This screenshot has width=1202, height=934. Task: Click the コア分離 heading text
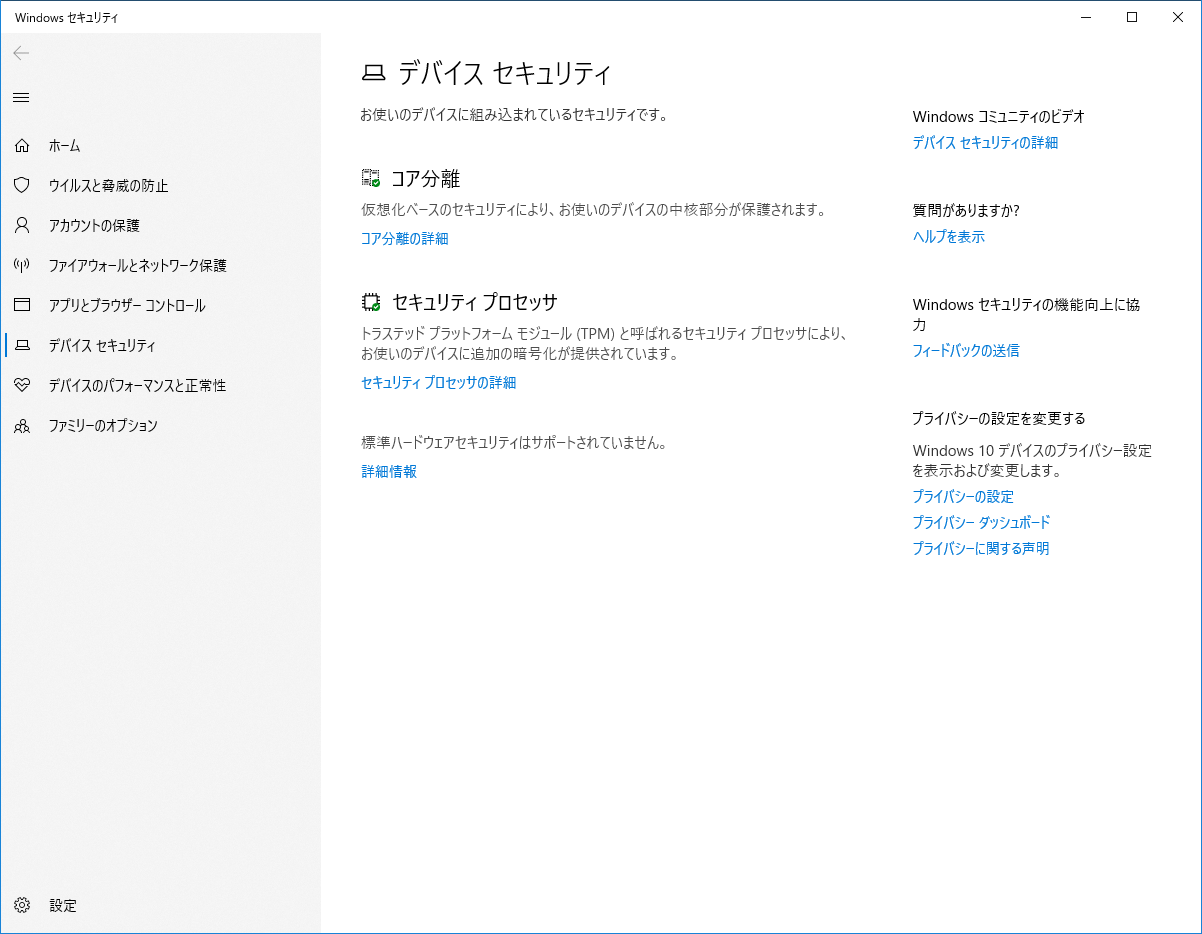pos(425,179)
